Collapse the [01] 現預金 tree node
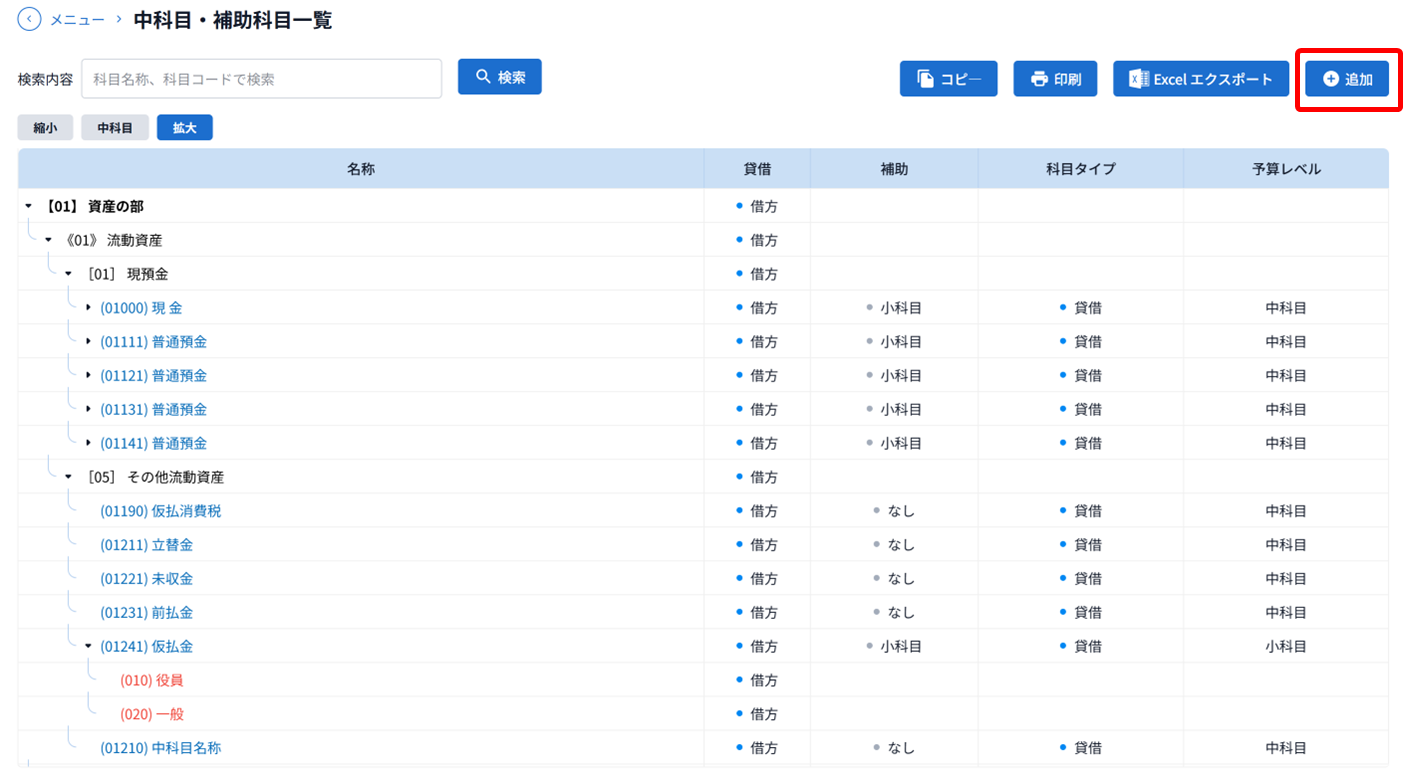Viewport: 1403px width, 779px height. [68, 274]
